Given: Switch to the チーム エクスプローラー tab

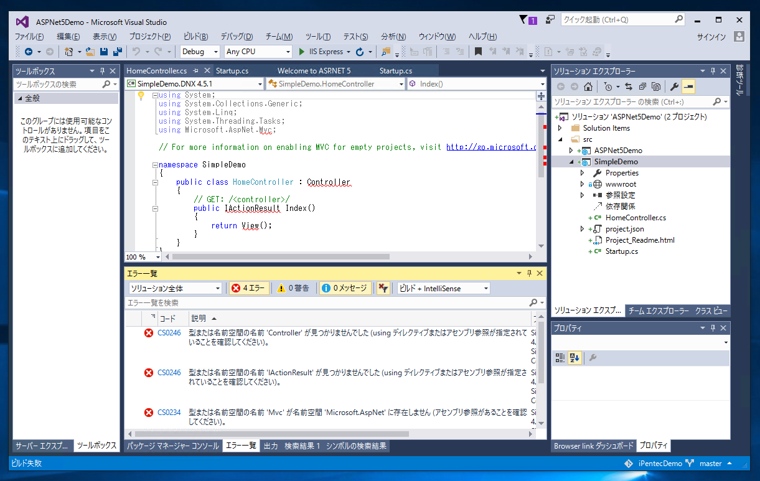Looking at the screenshot, I should (x=658, y=311).
